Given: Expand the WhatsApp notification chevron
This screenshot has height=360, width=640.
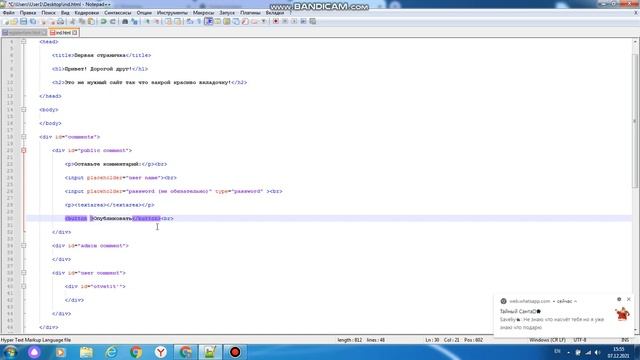Looking at the screenshot, I should coord(576,301).
